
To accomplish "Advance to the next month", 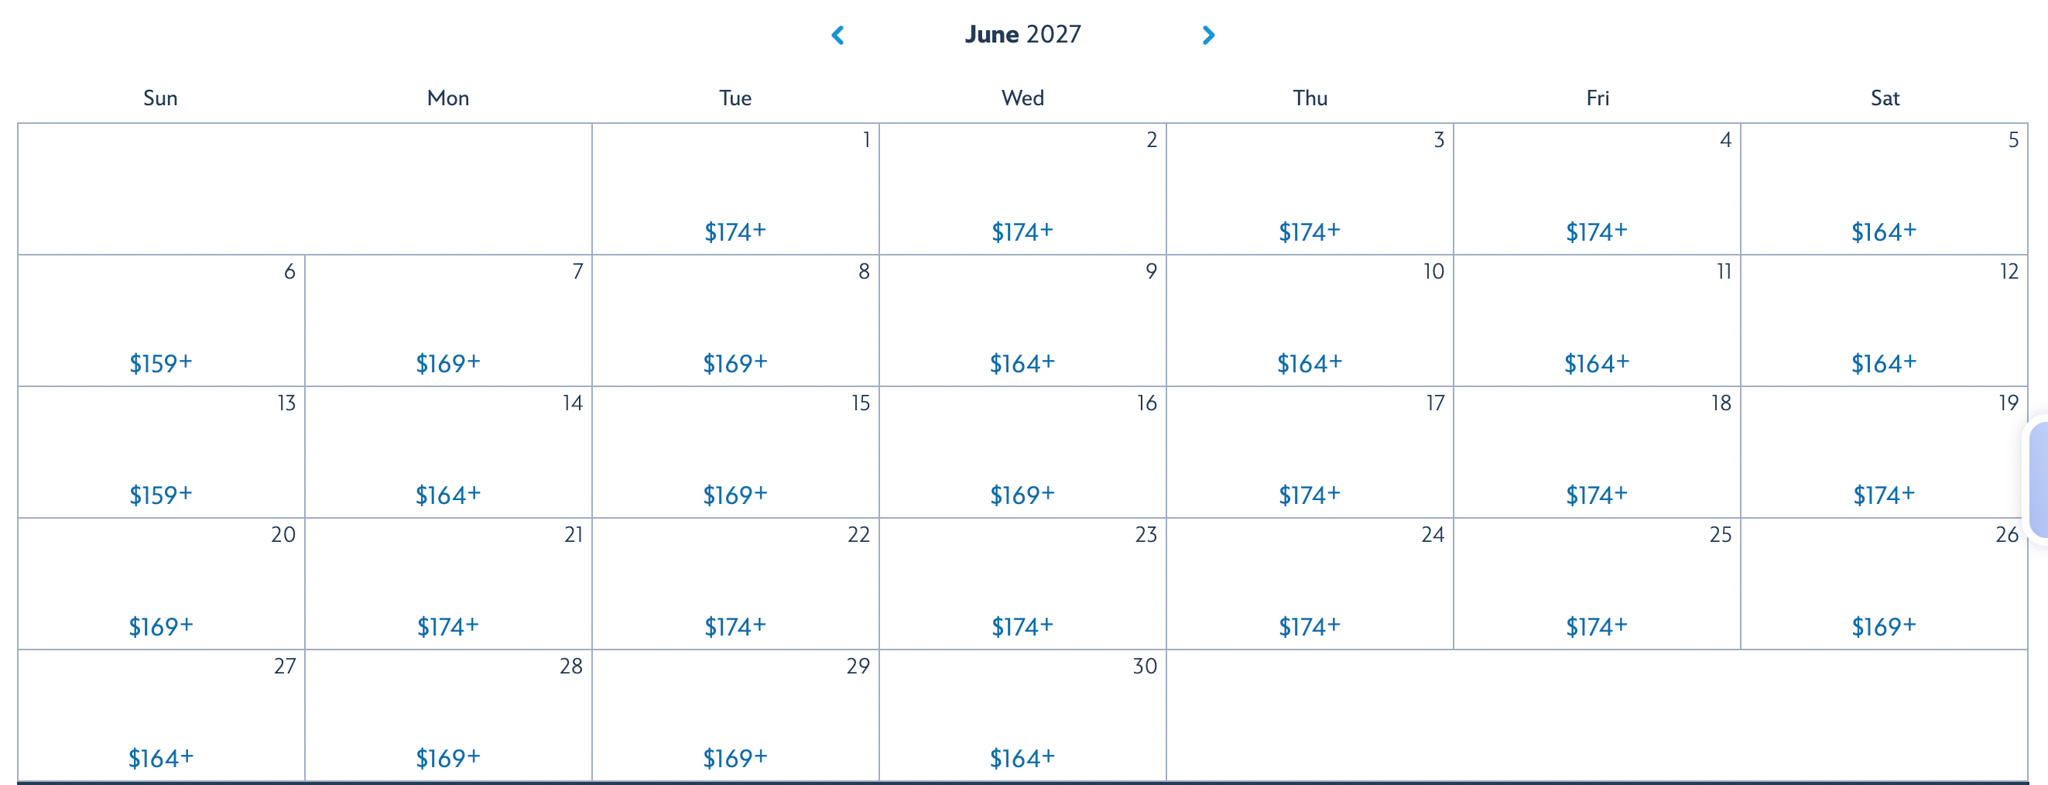I will click(x=1208, y=36).
